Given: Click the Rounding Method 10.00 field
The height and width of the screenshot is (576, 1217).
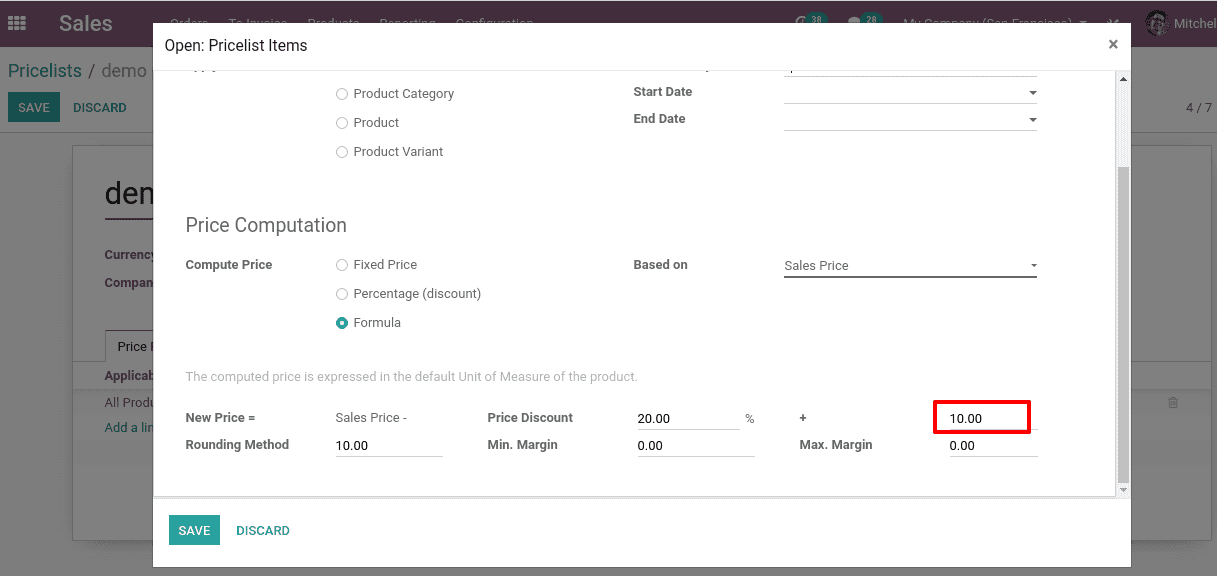Looking at the screenshot, I should coord(389,446).
